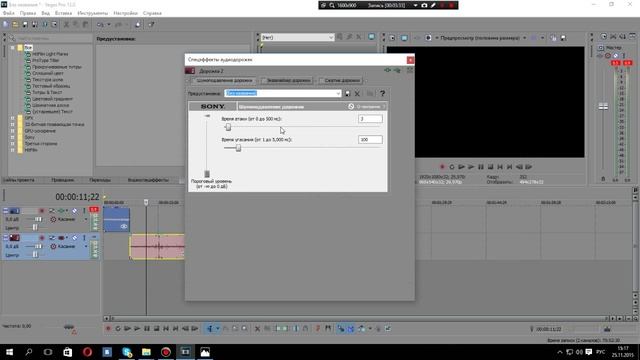Click Record in the video preview transport
The image size is (640, 360).
click(x=442, y=167)
